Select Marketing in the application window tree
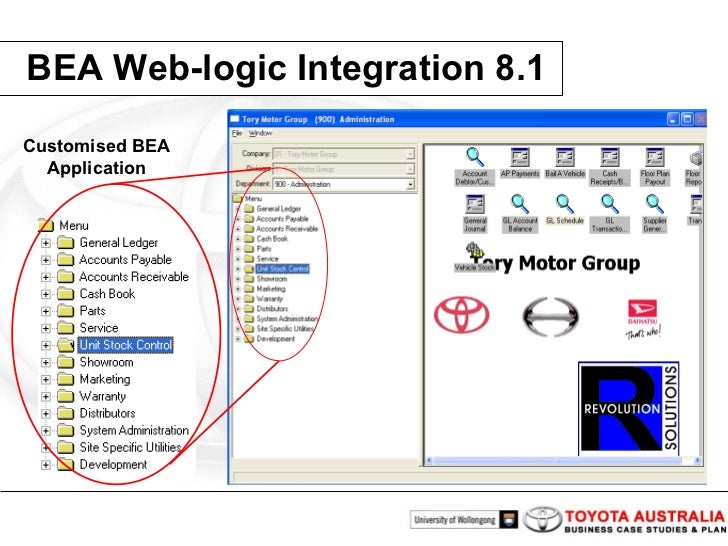The height and width of the screenshot is (546, 728). click(x=271, y=289)
